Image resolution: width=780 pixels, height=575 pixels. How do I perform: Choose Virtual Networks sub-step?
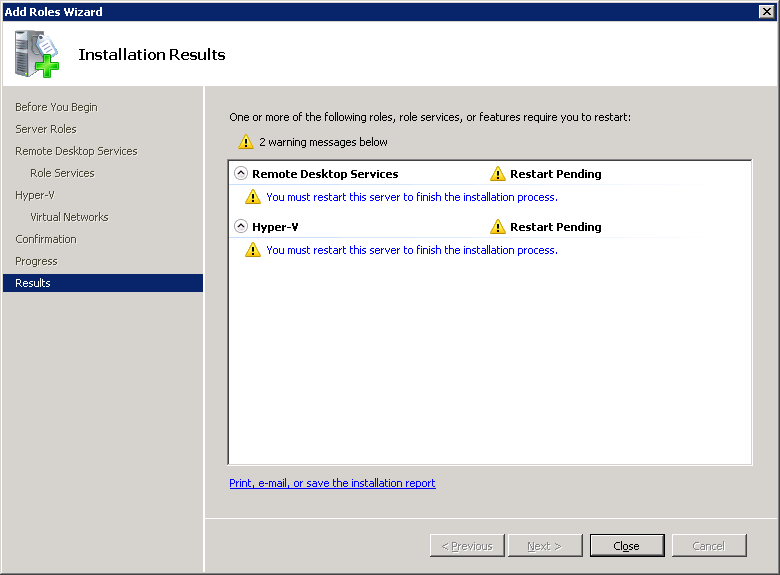tap(69, 217)
